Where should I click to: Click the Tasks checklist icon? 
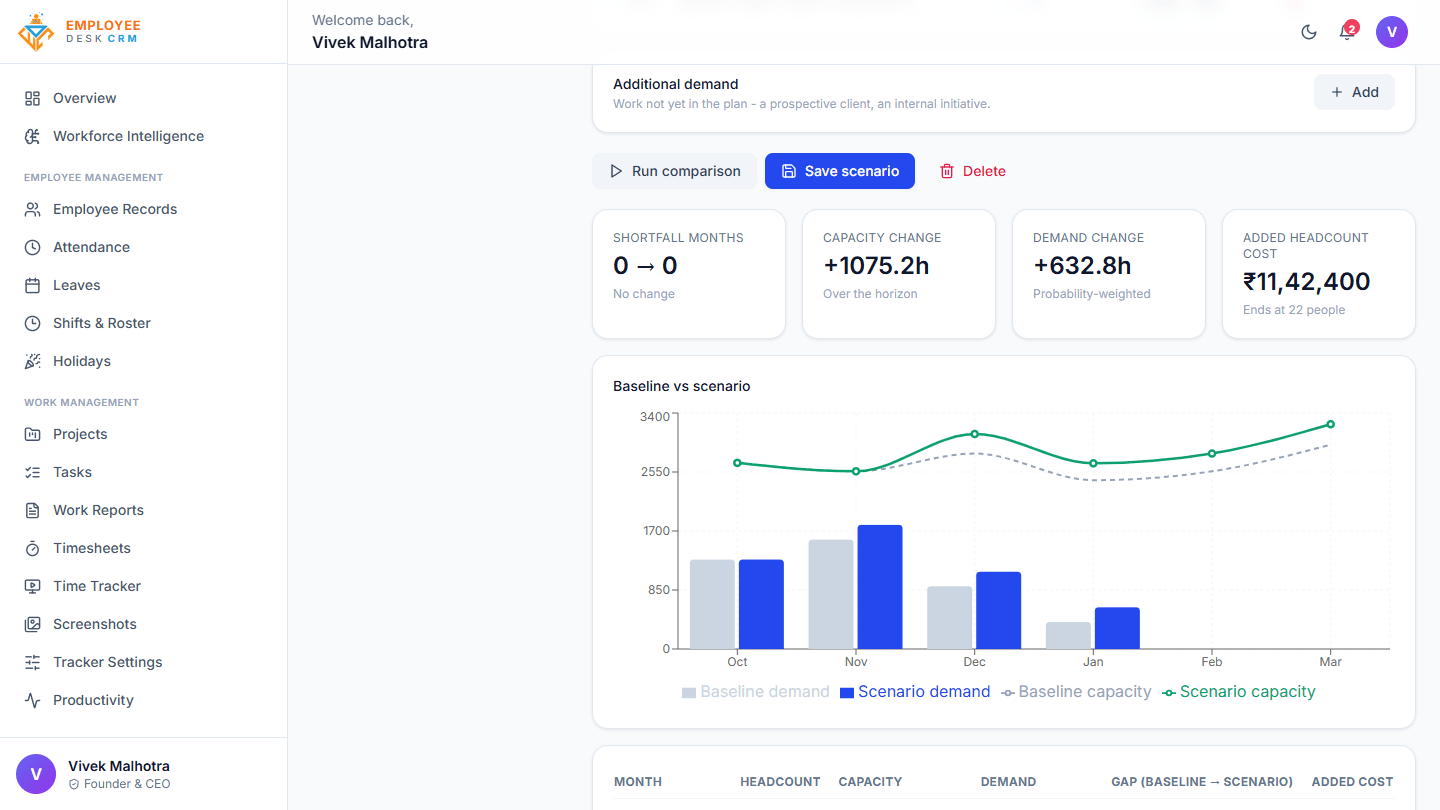33,472
